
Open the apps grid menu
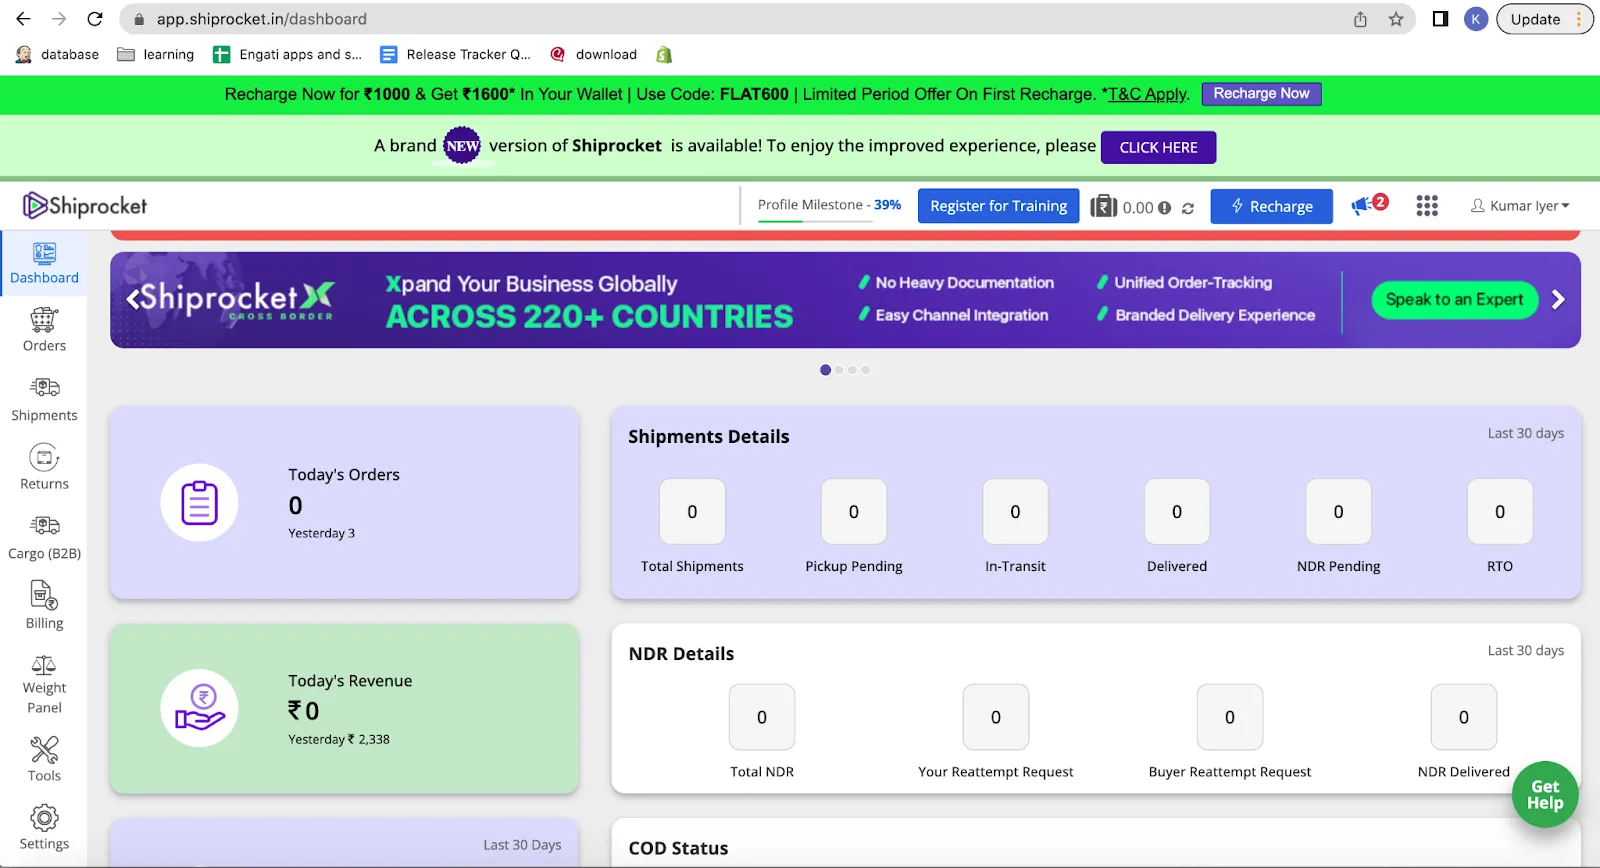pos(1427,206)
